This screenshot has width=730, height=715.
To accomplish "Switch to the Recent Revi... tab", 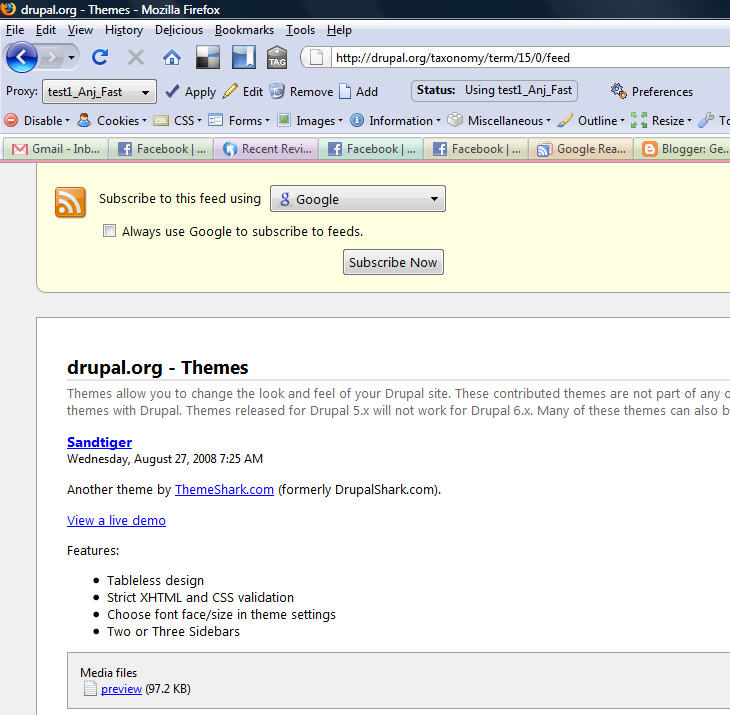I will [266, 149].
